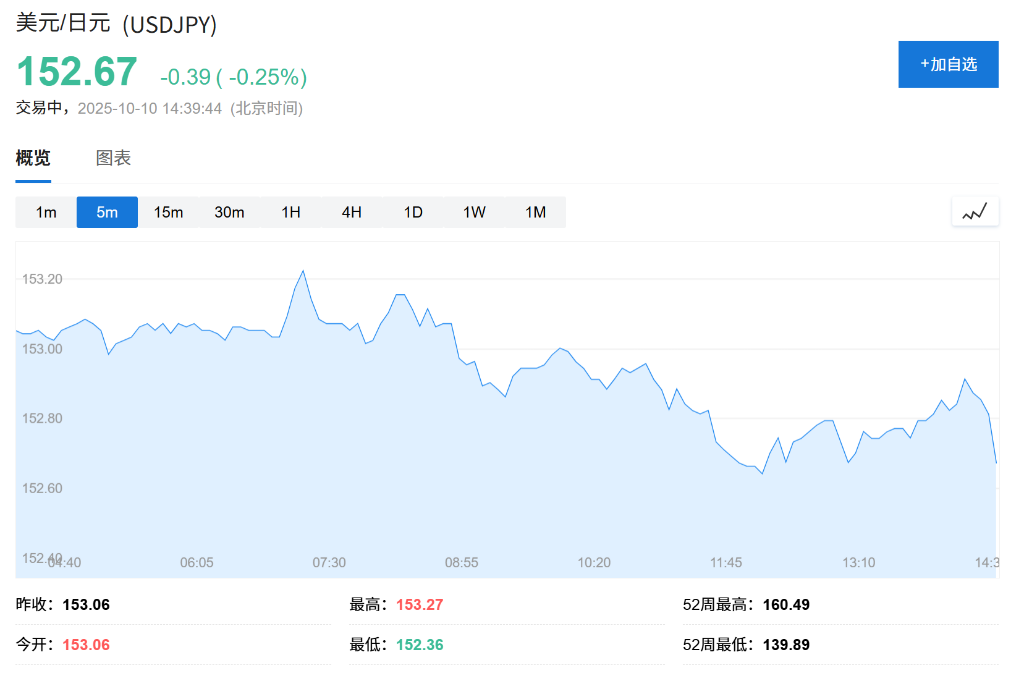Set the chart to 1H timeframe

291,212
